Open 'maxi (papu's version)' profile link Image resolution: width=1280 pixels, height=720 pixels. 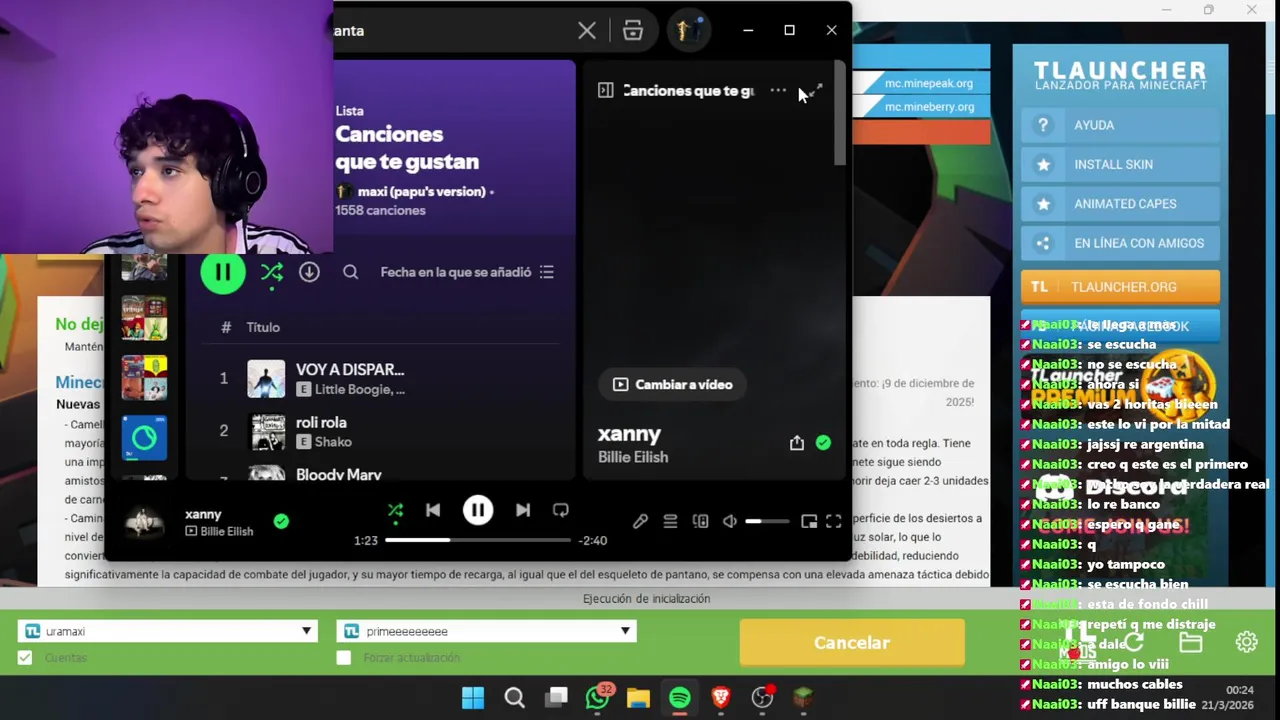420,191
